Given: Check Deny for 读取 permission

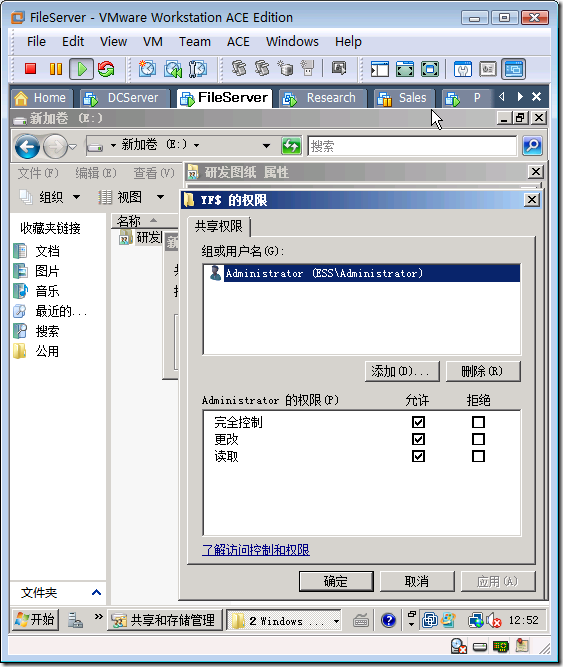Looking at the screenshot, I should point(478,456).
